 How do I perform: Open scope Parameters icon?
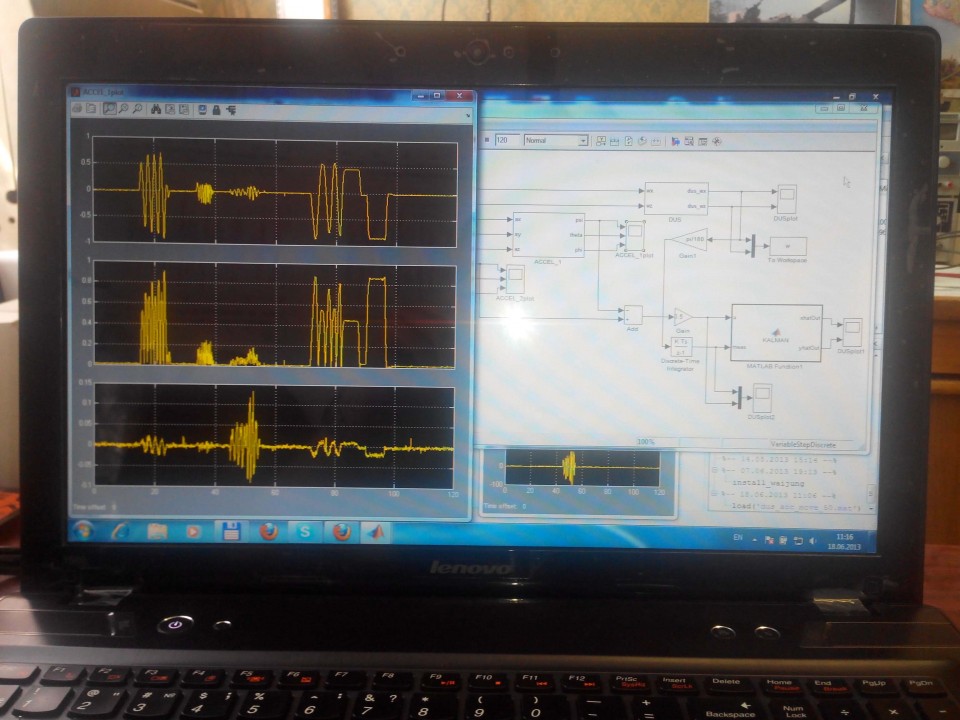[91, 109]
